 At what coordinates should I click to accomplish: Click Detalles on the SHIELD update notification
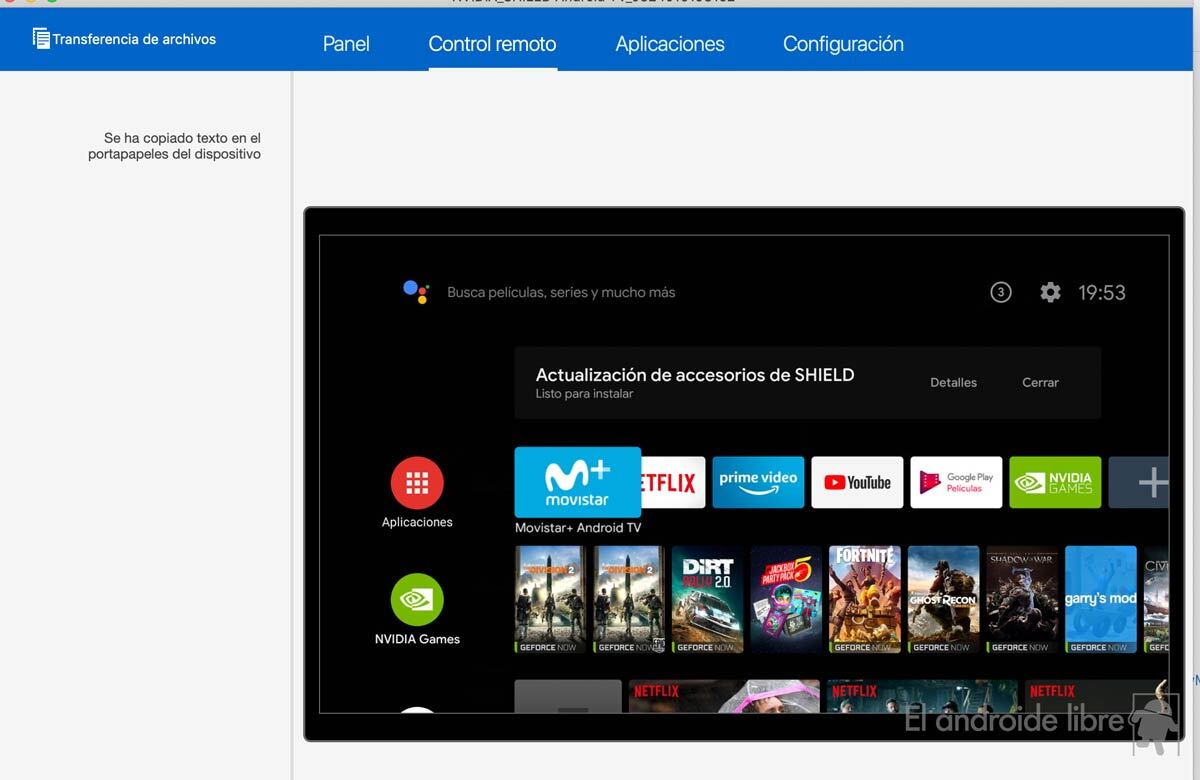953,382
